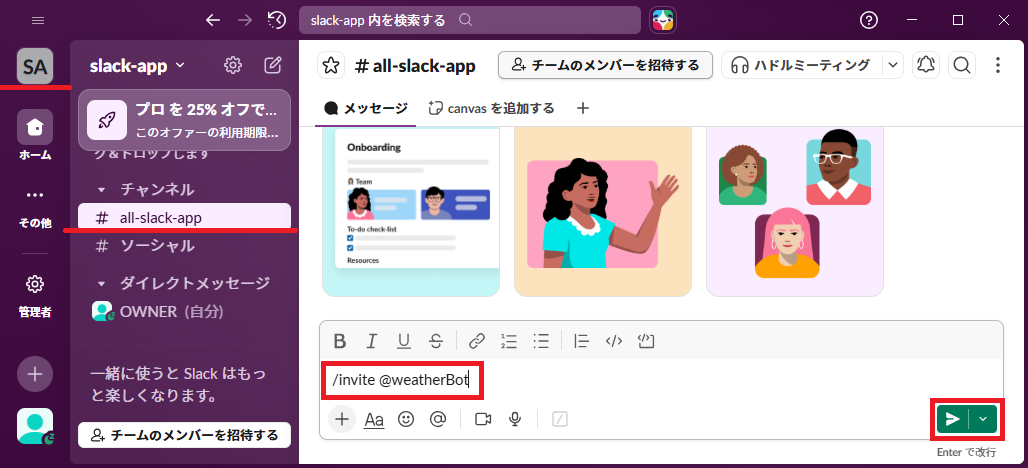Open the three people illustration card
The image size is (1028, 468).
795,211
